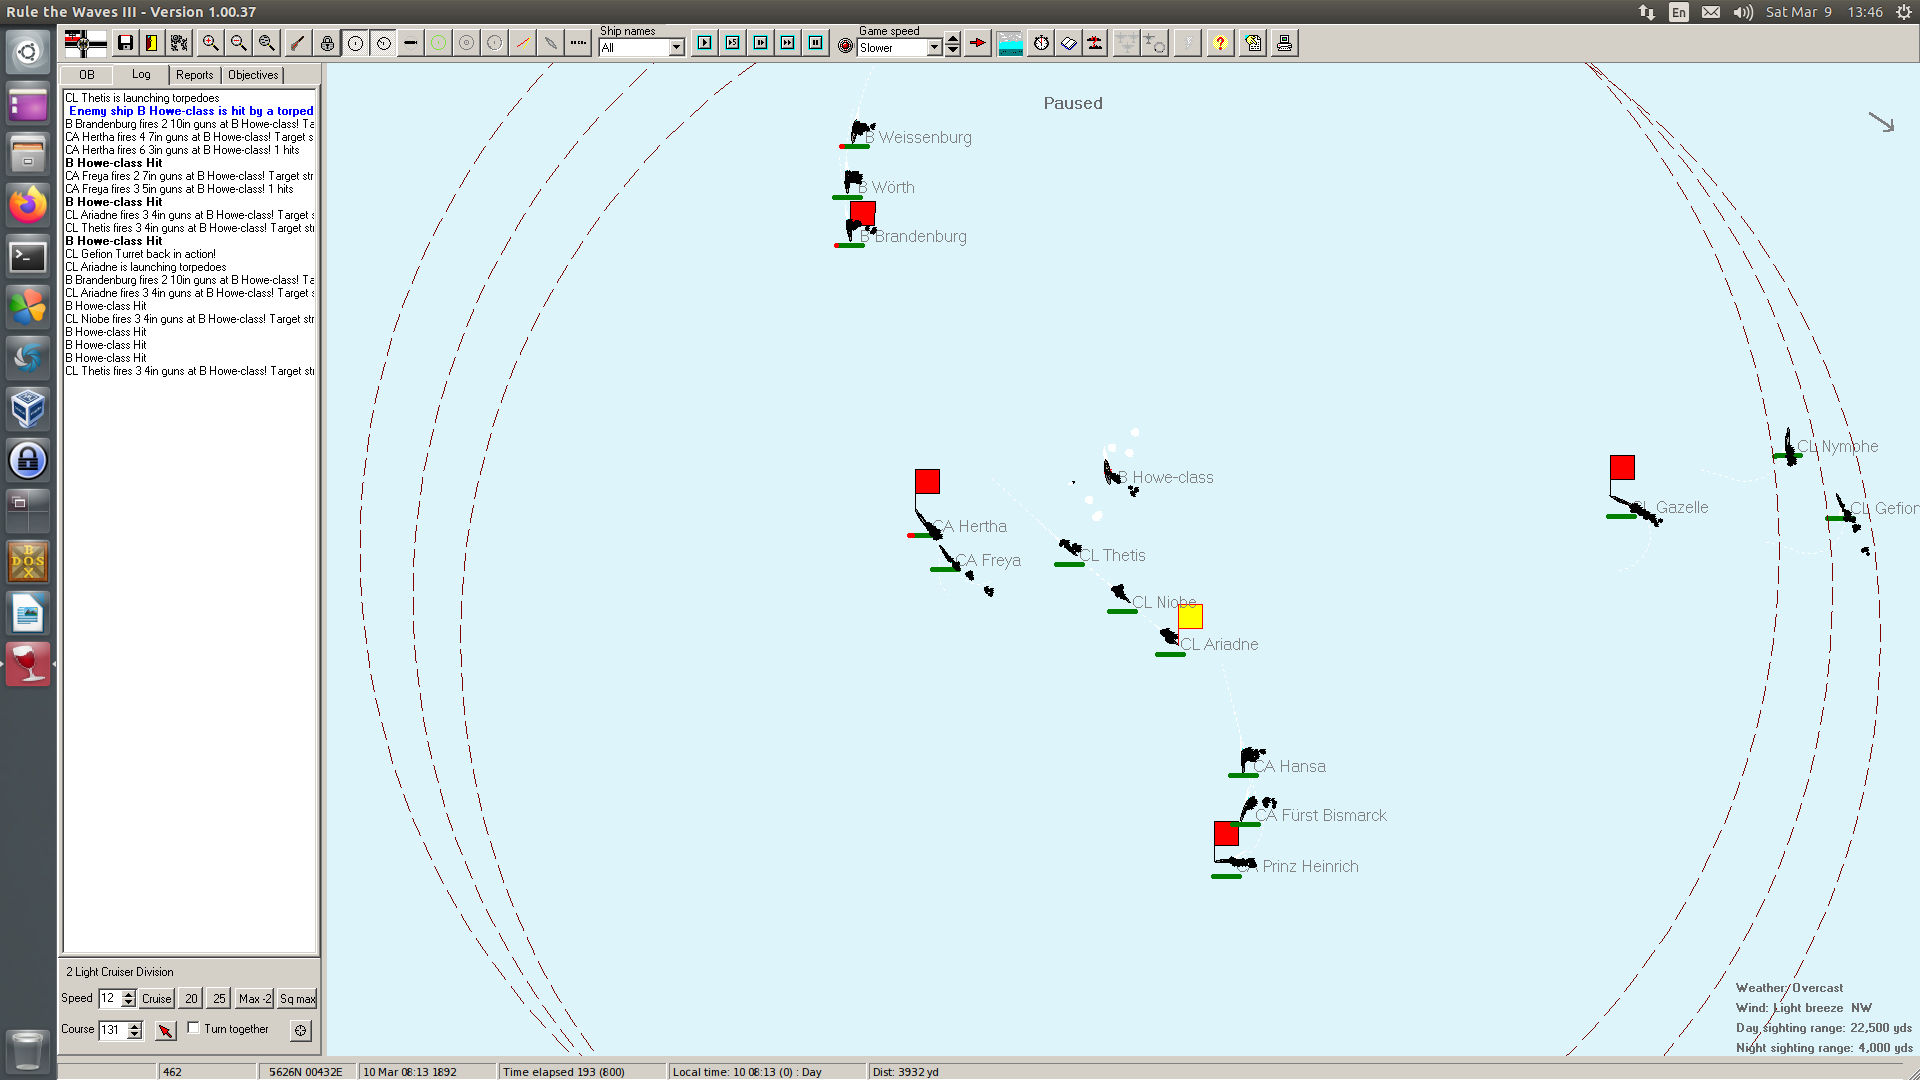Toggle the red-yellow line icon
The image size is (1920, 1080).
523,43
